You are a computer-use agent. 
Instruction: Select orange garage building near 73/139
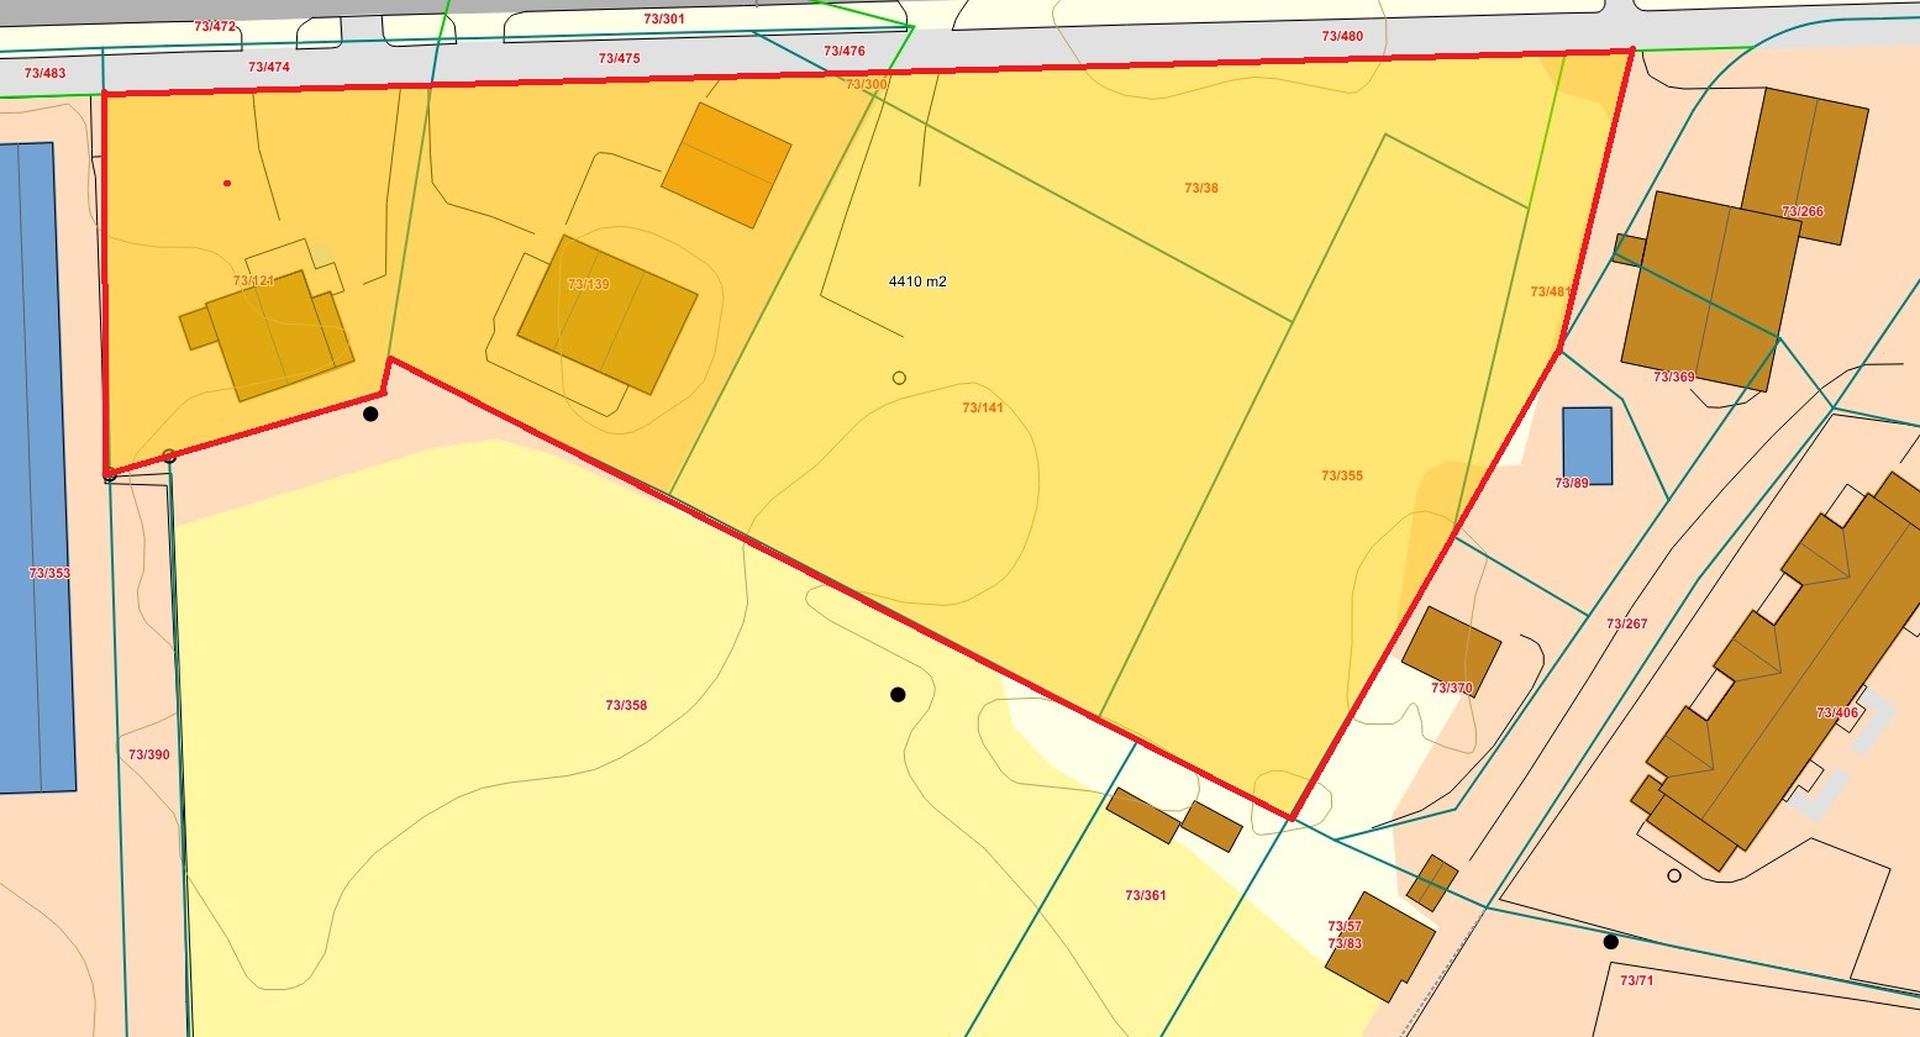point(727,165)
